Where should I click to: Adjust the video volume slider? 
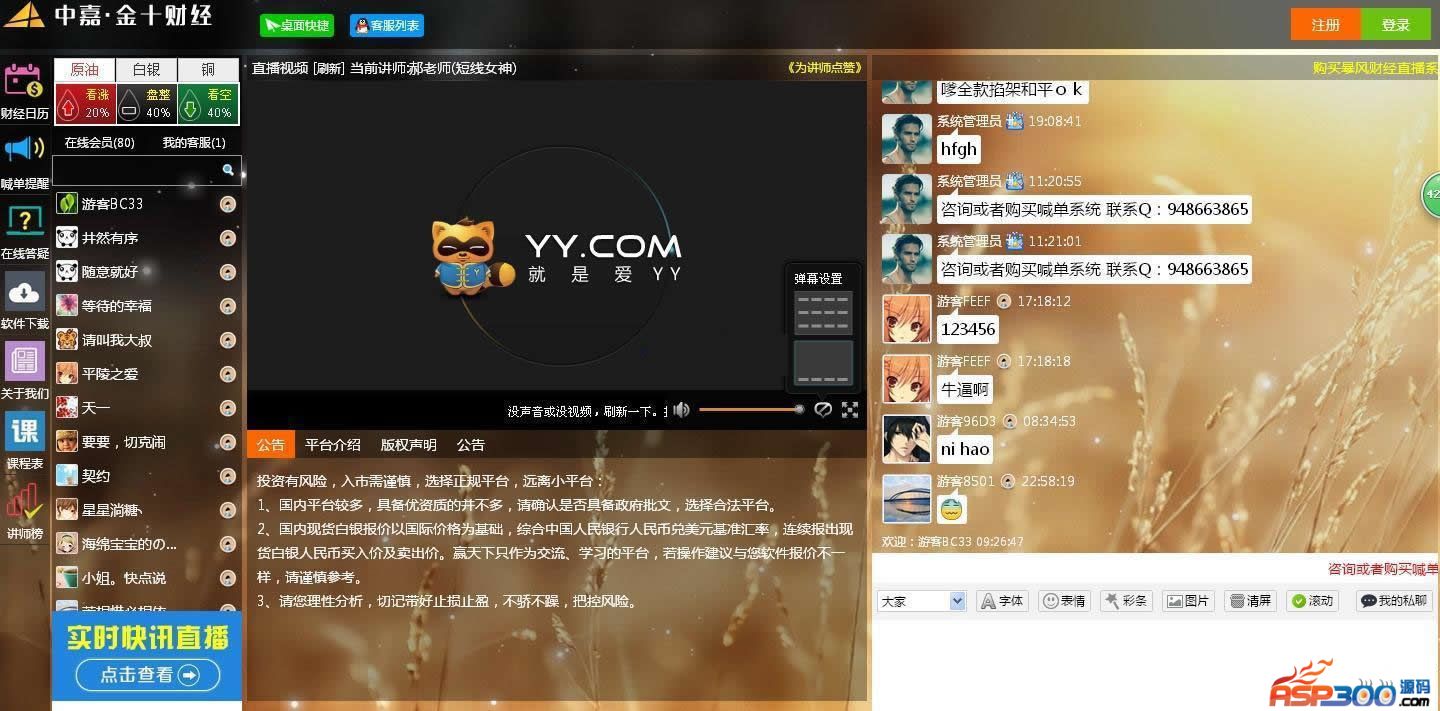tap(750, 409)
